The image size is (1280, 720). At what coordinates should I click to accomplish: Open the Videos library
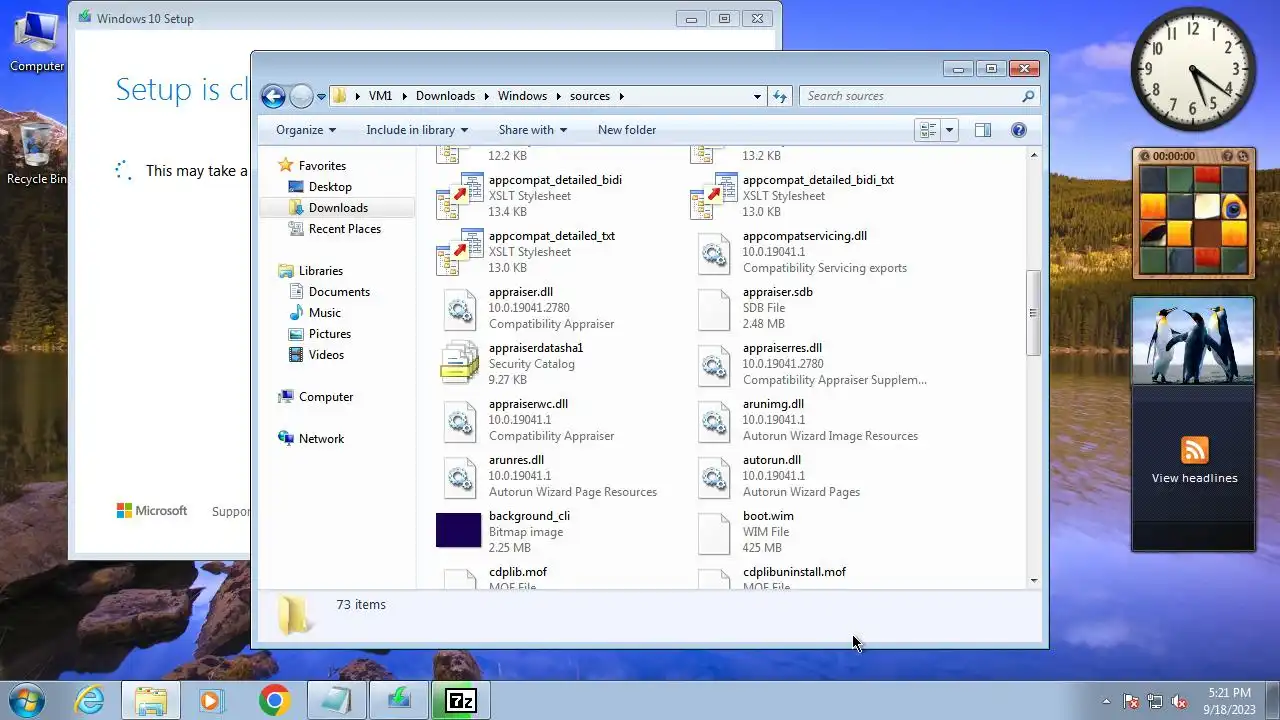[326, 355]
